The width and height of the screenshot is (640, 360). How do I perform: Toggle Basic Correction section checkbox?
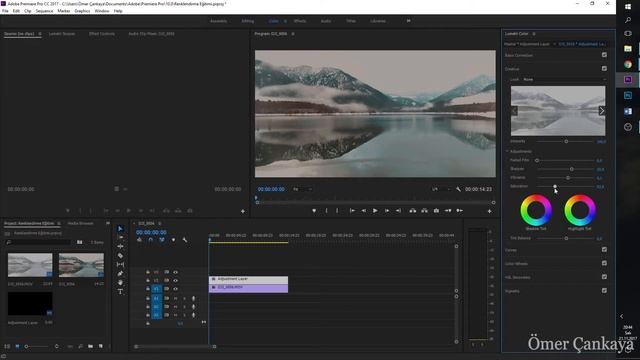click(604, 55)
